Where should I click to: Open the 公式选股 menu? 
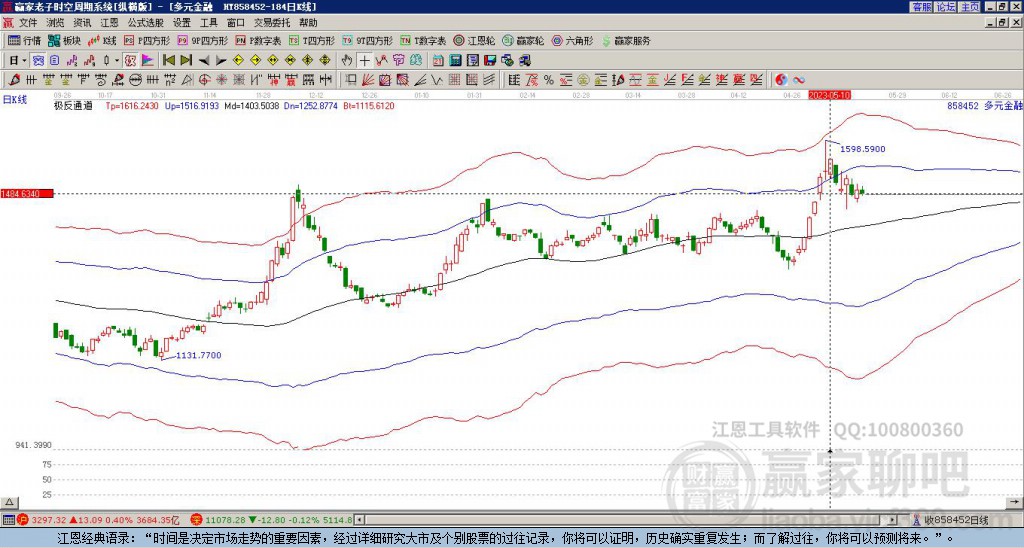[x=146, y=23]
